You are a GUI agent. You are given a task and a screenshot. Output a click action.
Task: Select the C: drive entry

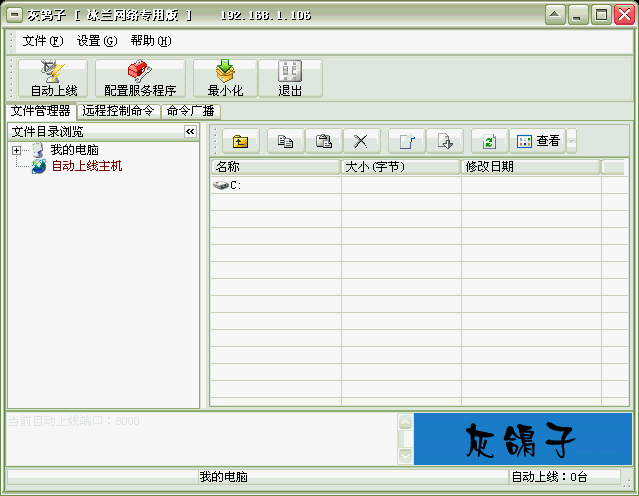point(236,185)
